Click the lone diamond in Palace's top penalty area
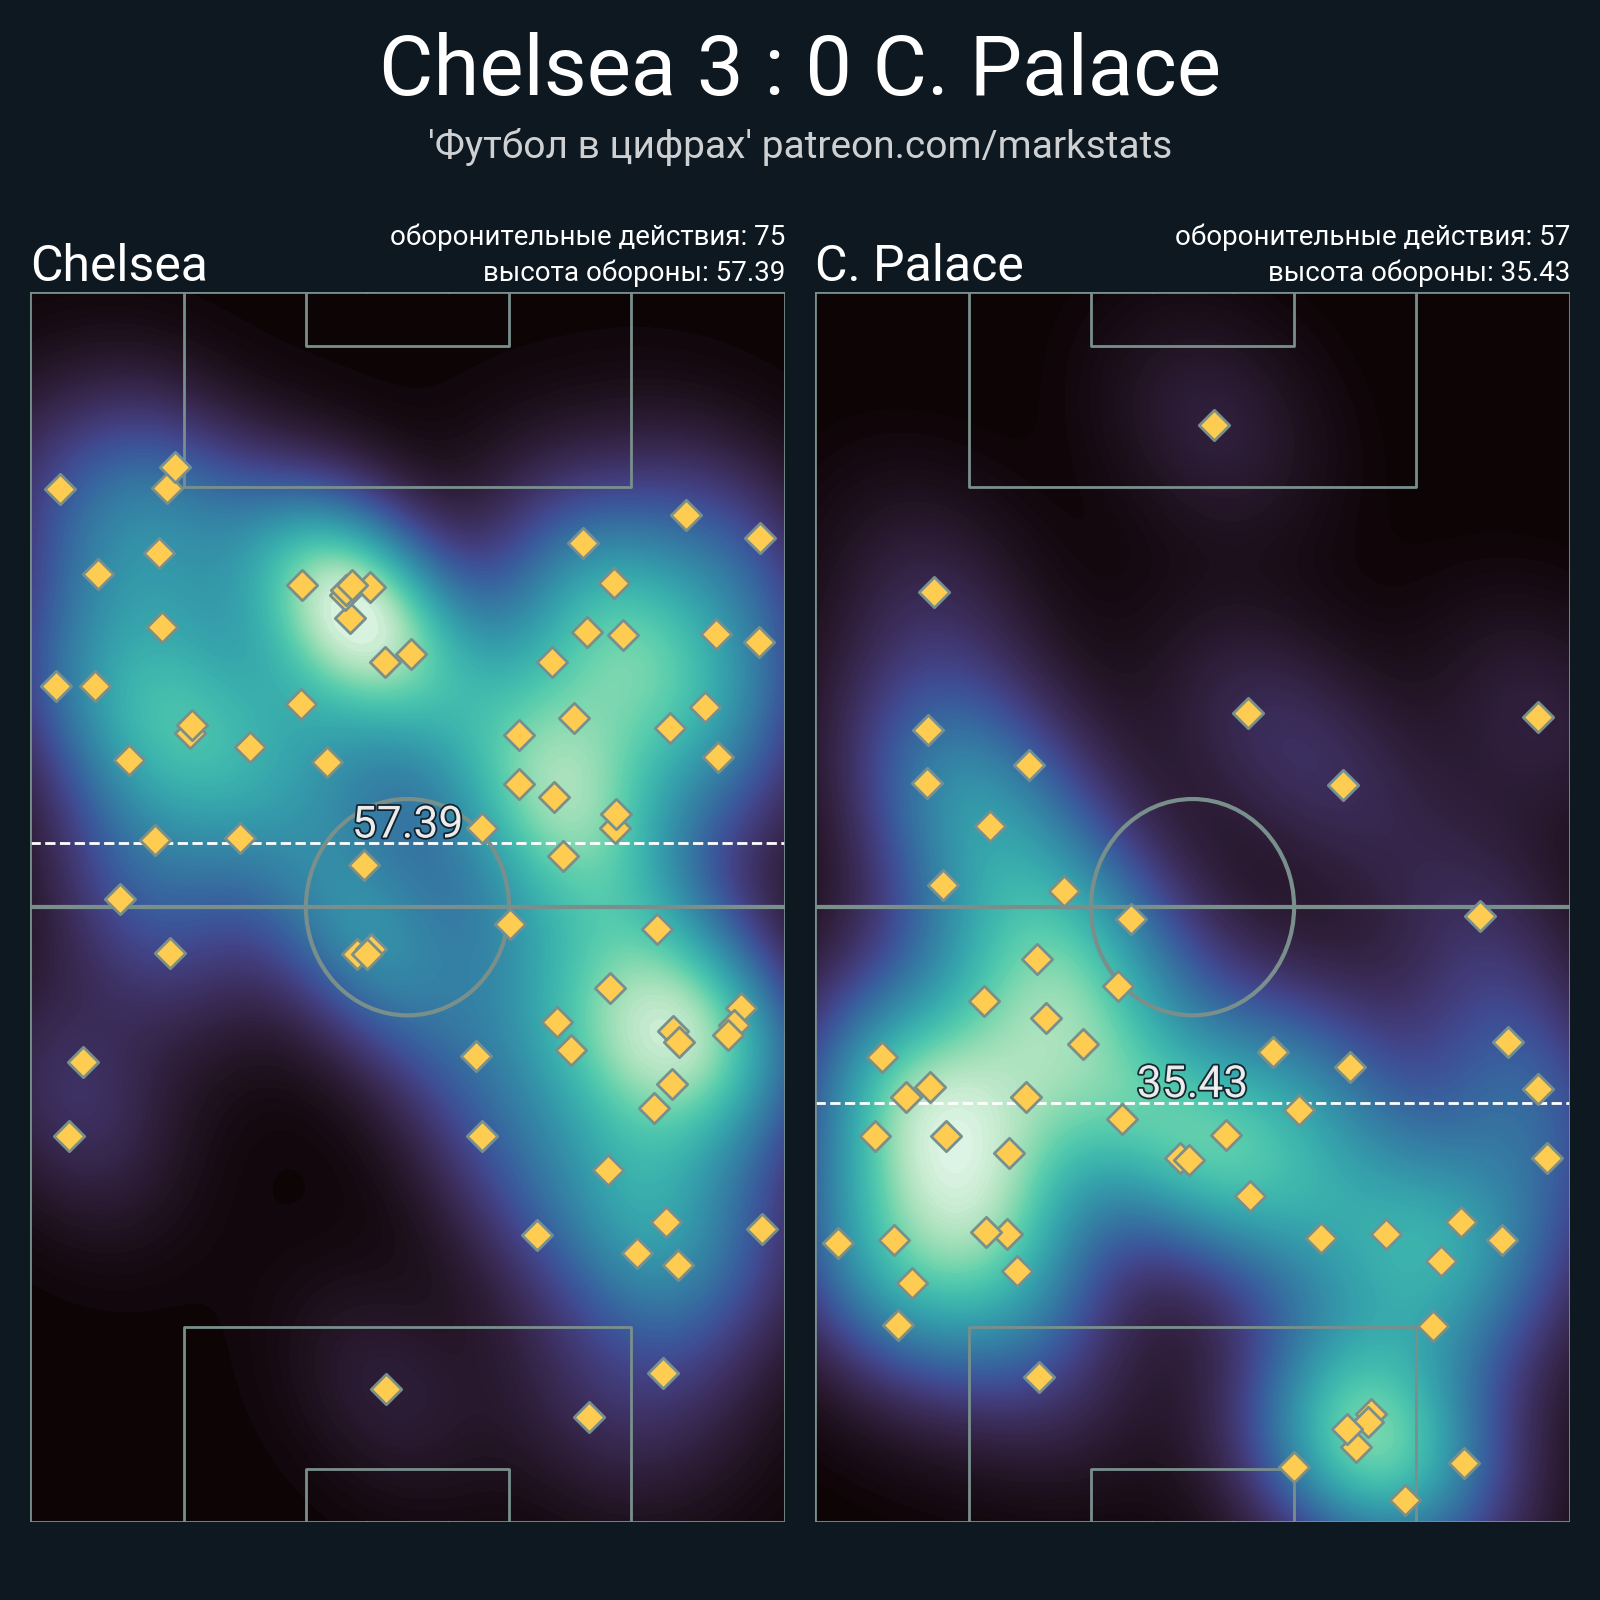 1214,425
